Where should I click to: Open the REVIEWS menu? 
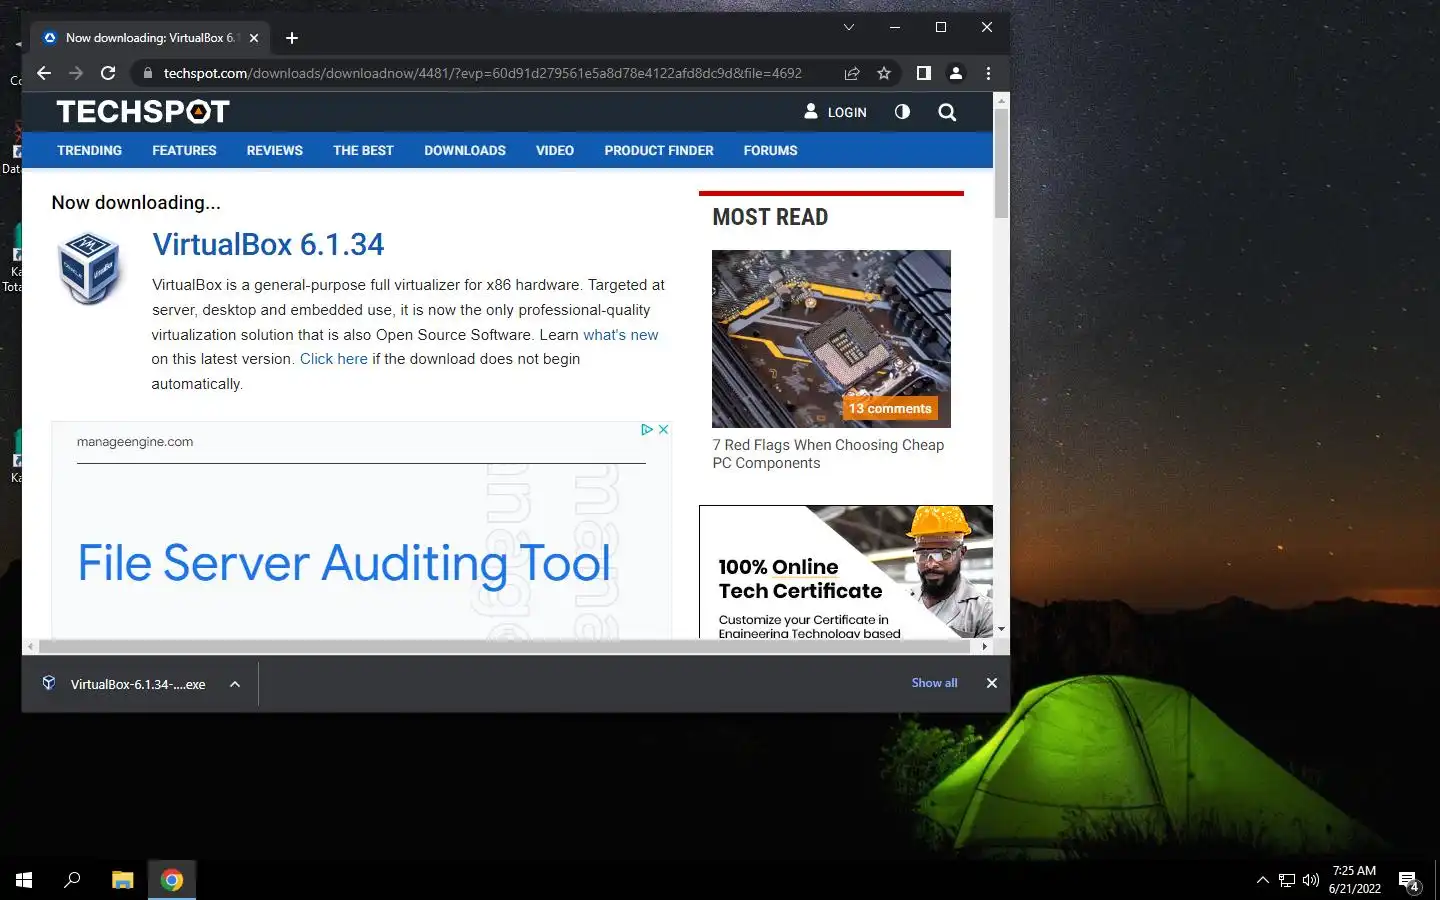point(275,150)
